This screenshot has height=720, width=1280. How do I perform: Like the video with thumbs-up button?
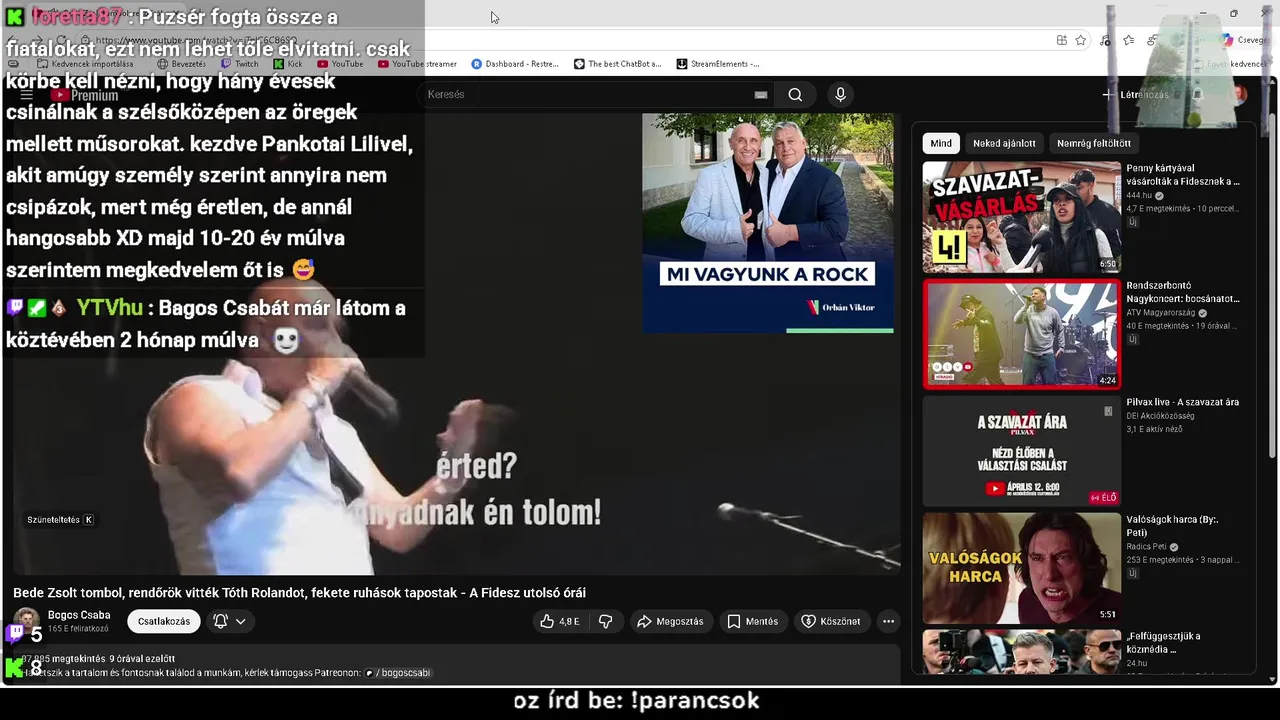coord(560,621)
